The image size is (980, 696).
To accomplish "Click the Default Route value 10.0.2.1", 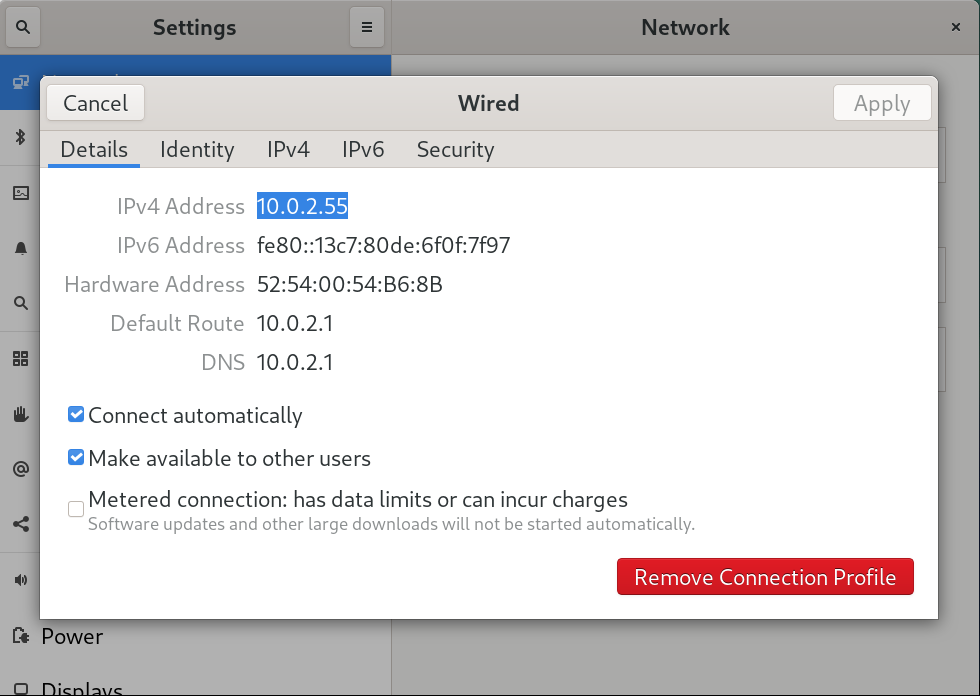I will 295,323.
